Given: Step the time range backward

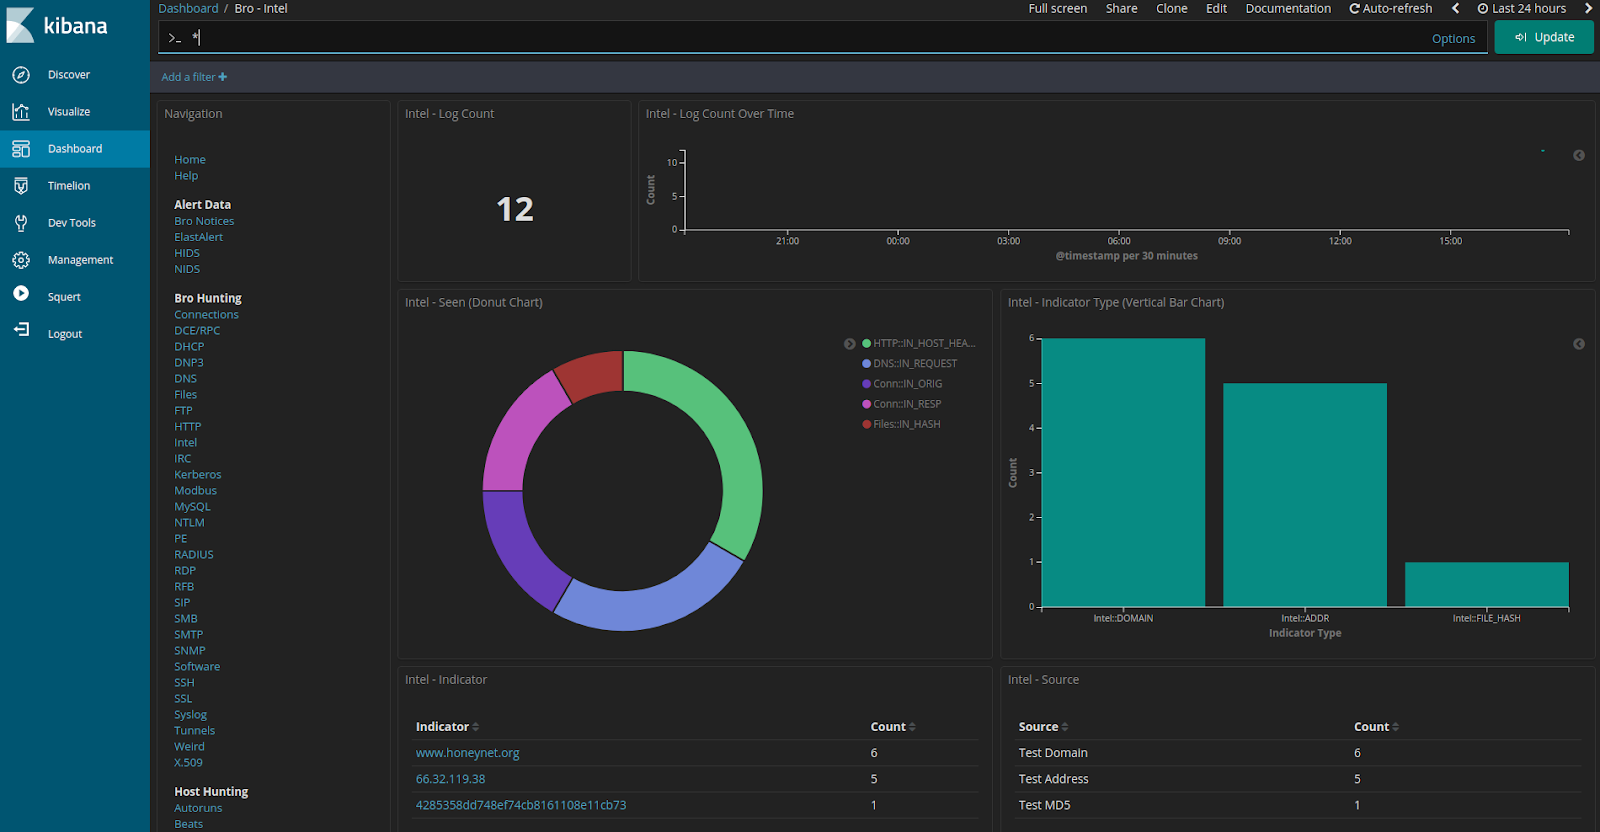Looking at the screenshot, I should pyautogui.click(x=1455, y=8).
